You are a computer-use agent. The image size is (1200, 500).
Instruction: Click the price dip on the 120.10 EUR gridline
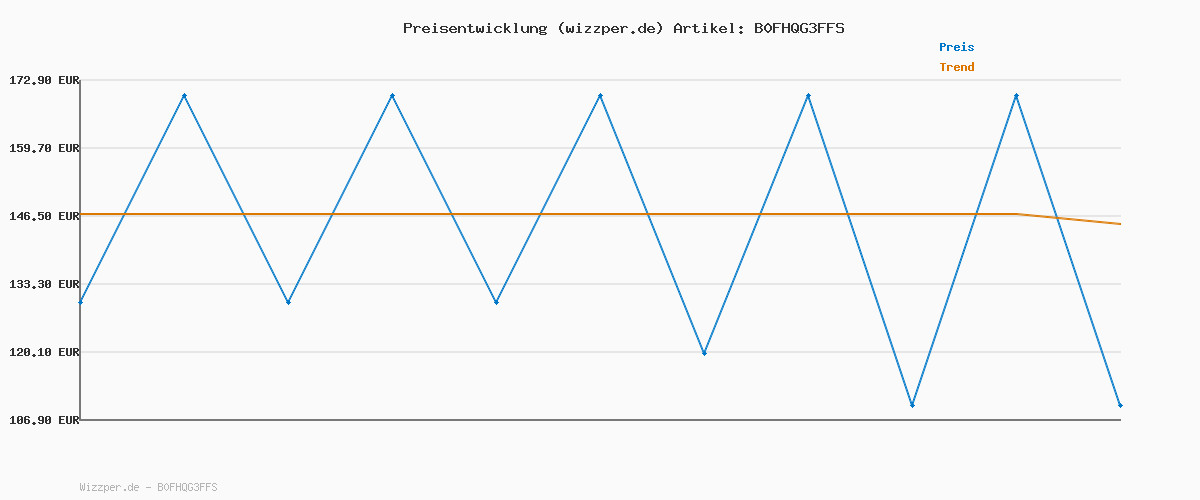pyautogui.click(x=704, y=353)
